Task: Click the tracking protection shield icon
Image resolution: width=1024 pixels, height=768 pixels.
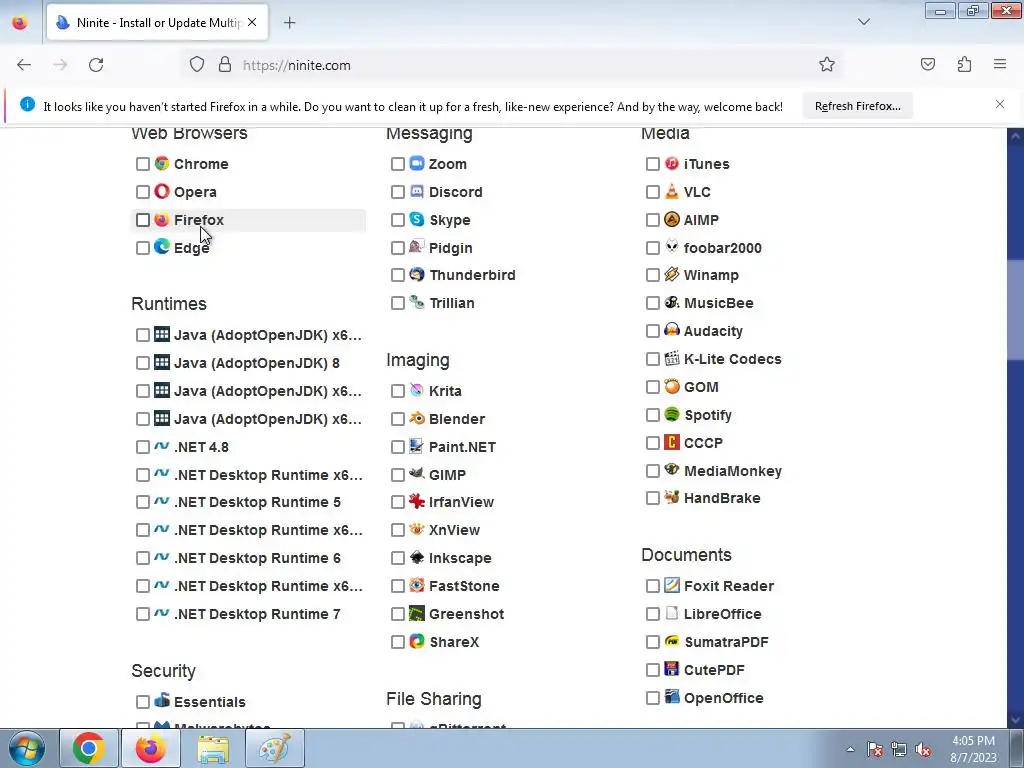Action: coord(197,65)
